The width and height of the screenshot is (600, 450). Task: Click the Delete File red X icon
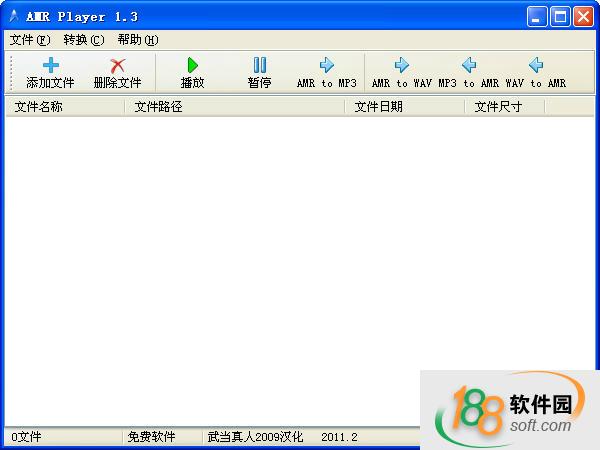[x=117, y=66]
